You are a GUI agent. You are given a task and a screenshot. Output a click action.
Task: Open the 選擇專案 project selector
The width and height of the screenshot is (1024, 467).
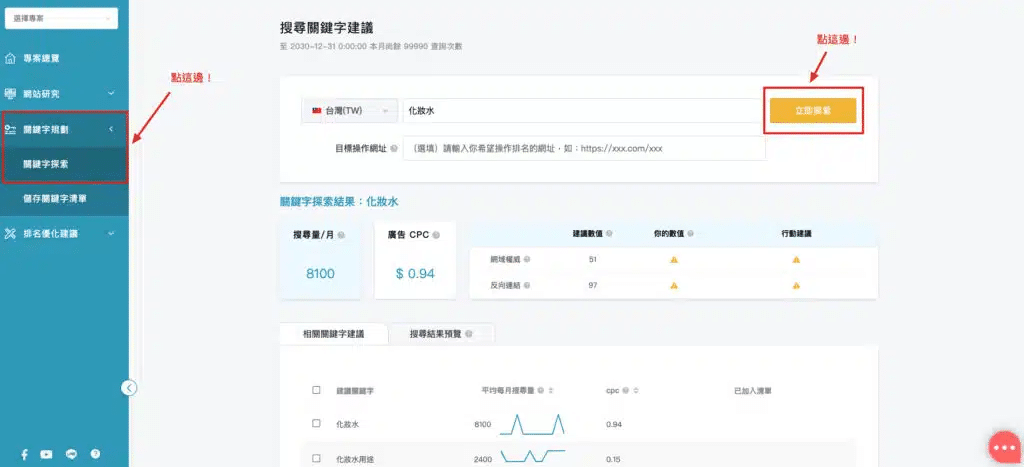click(61, 18)
